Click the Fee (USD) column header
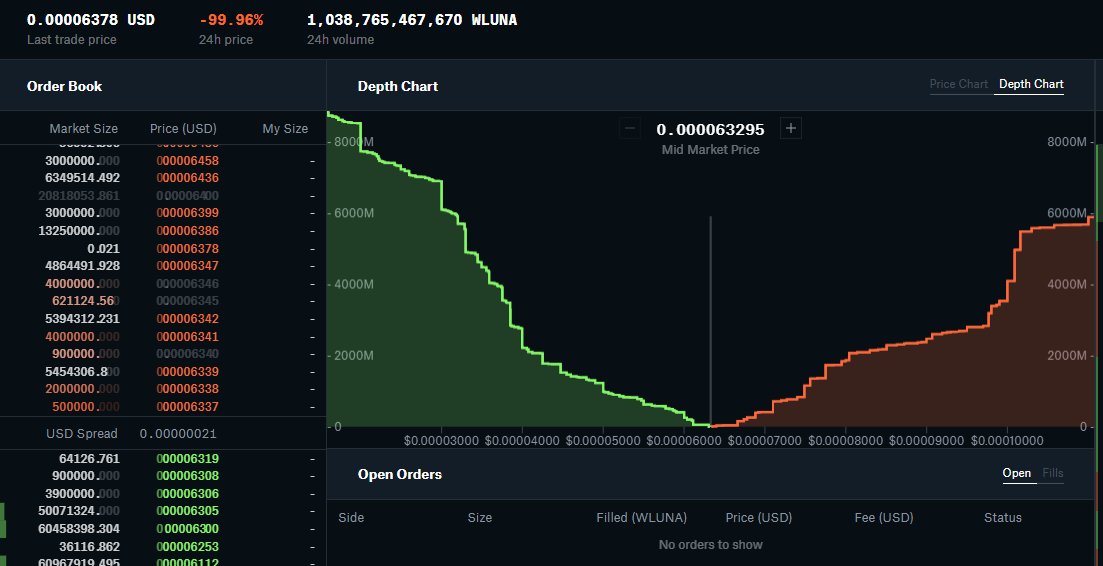This screenshot has width=1103, height=566. (x=884, y=517)
